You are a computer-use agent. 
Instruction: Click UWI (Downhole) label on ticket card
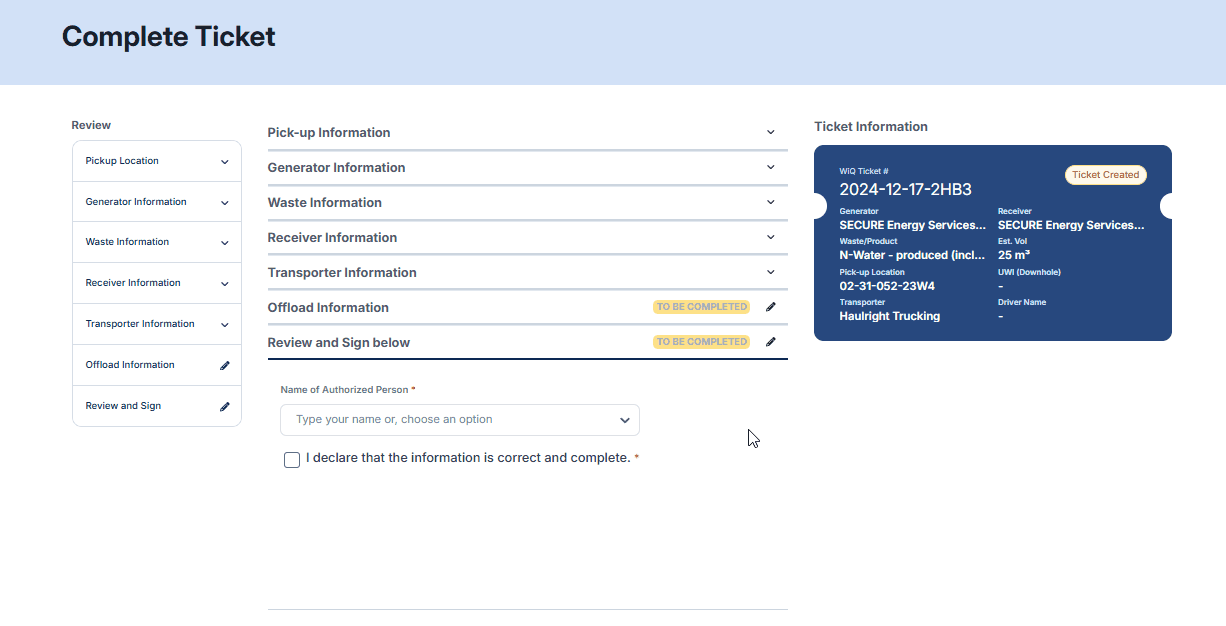(1029, 272)
